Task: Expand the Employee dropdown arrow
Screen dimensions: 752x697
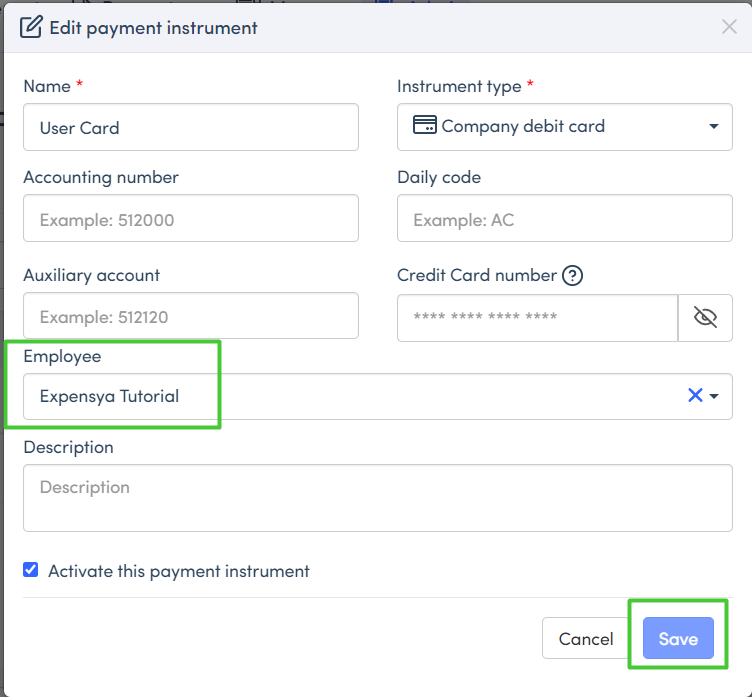Action: (714, 397)
